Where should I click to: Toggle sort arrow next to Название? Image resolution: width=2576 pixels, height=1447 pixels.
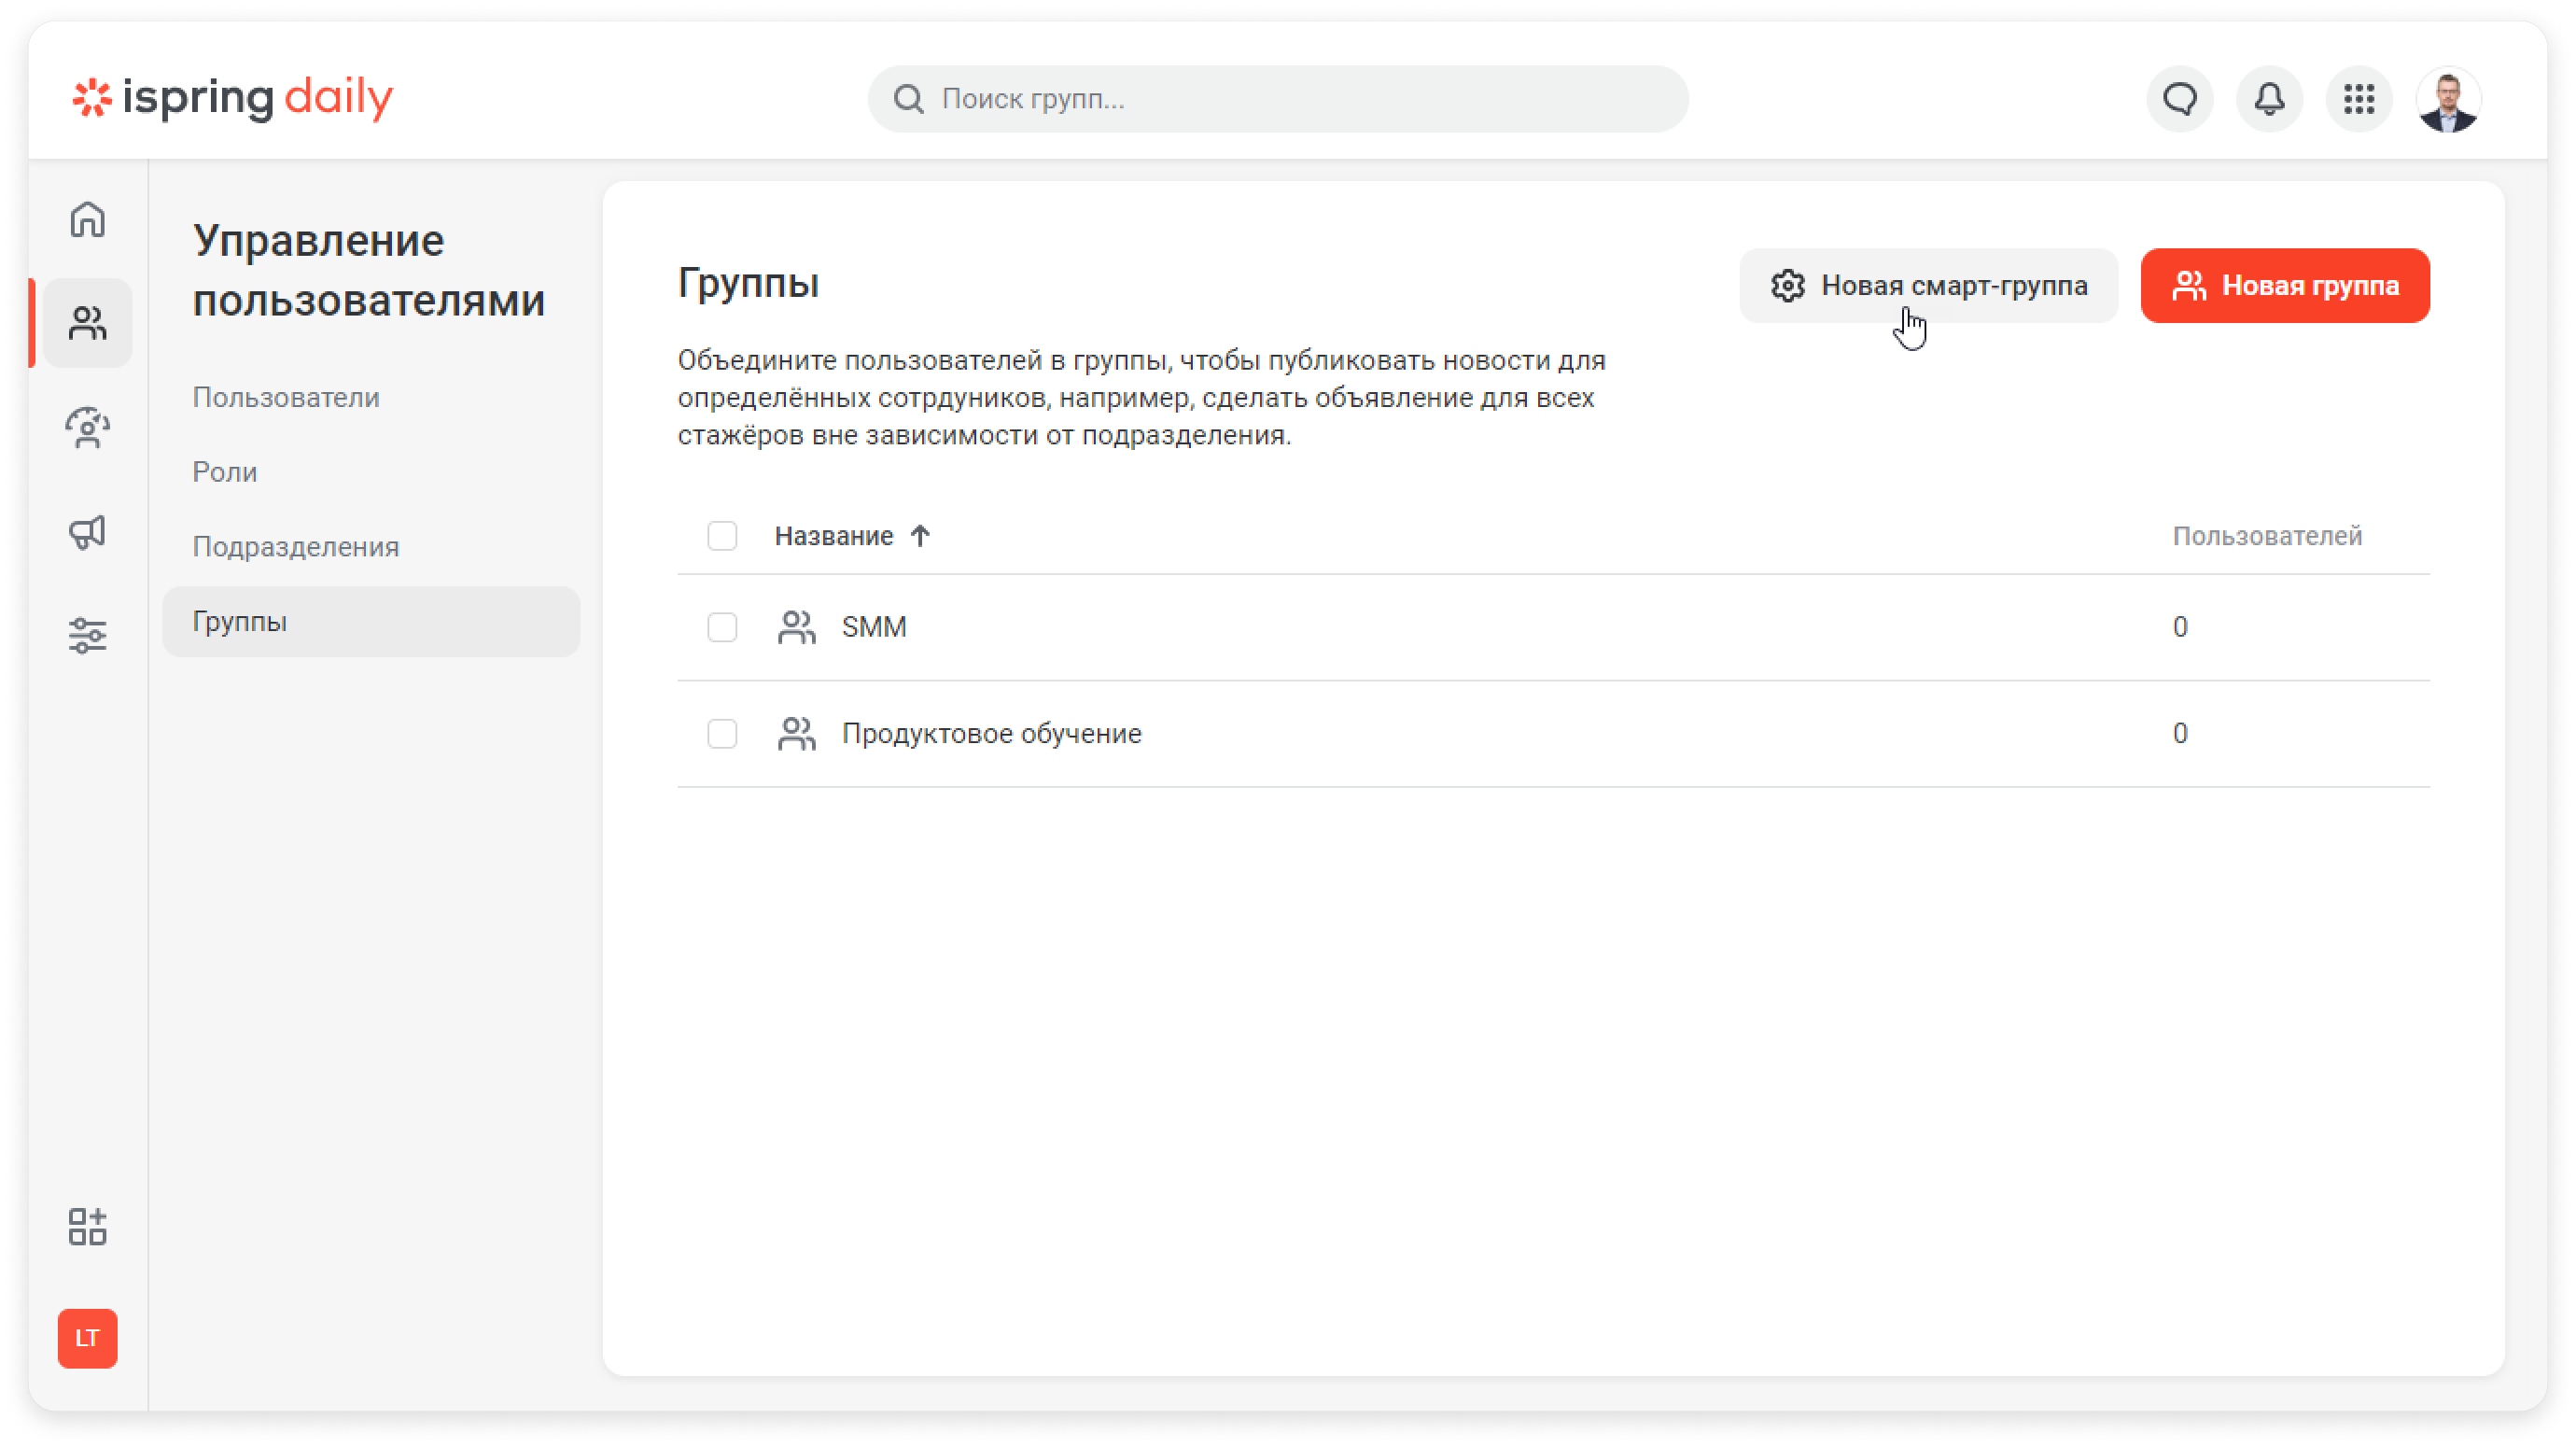(x=920, y=536)
